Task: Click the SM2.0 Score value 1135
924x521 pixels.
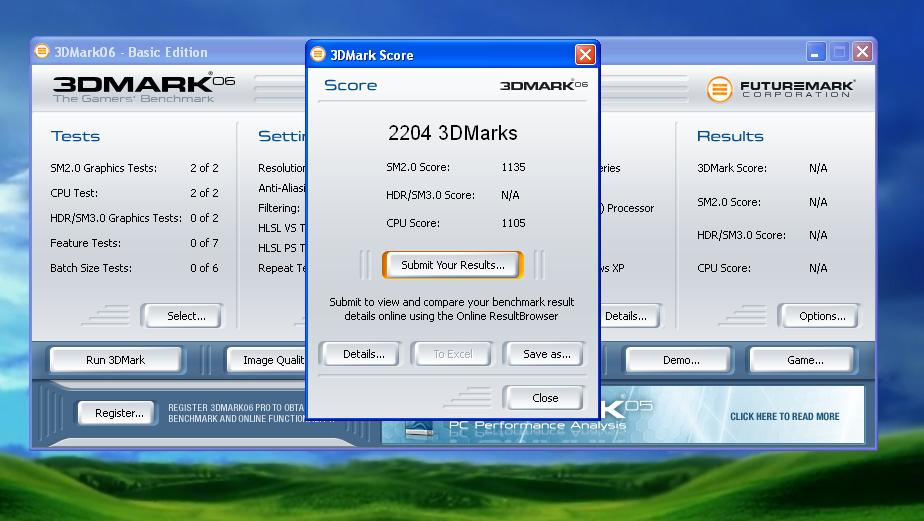Action: [513, 167]
